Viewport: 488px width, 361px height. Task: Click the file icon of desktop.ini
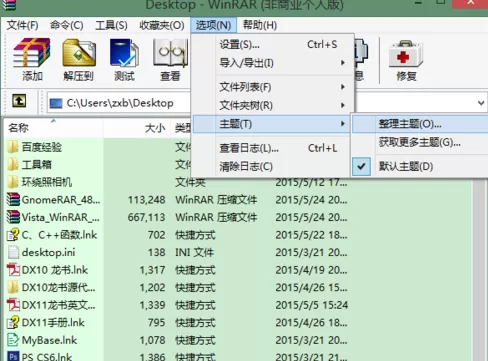[x=13, y=252]
